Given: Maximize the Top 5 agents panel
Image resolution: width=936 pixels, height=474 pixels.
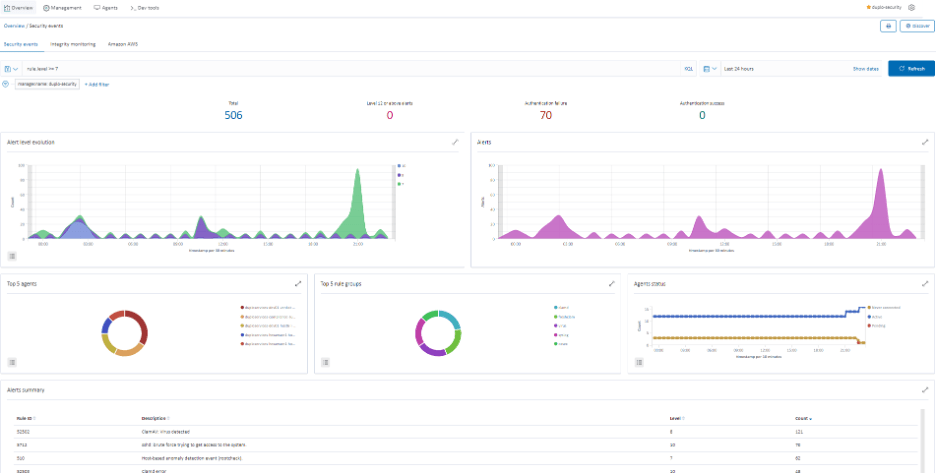Looking at the screenshot, I should point(297,284).
